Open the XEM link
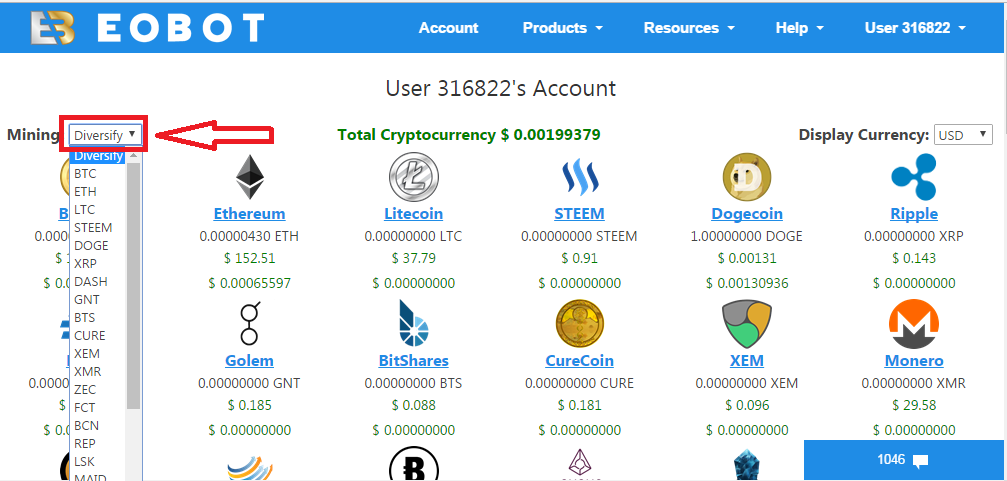The image size is (1007, 481). point(747,360)
